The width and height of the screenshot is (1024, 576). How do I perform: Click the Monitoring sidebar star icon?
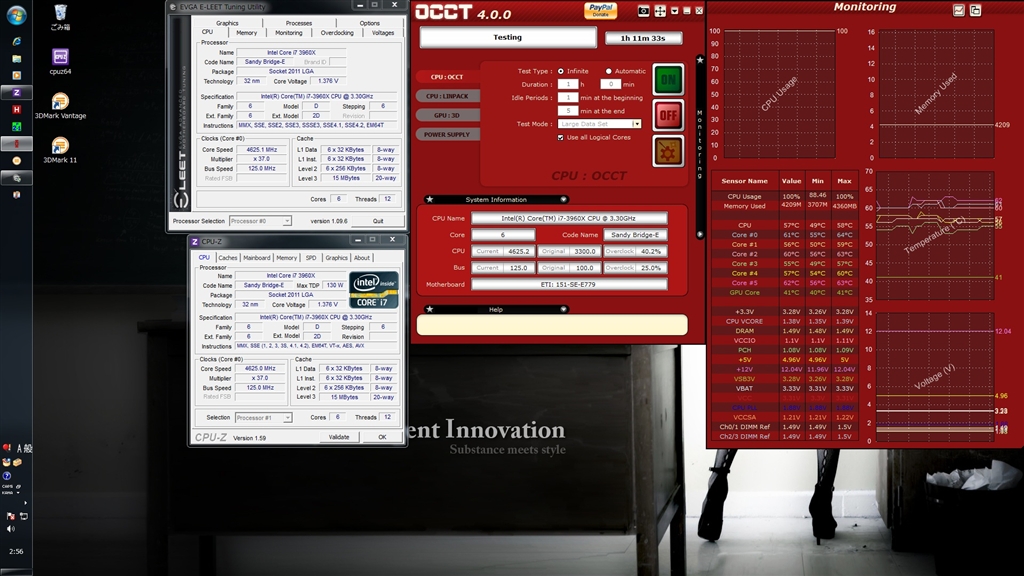pos(700,60)
